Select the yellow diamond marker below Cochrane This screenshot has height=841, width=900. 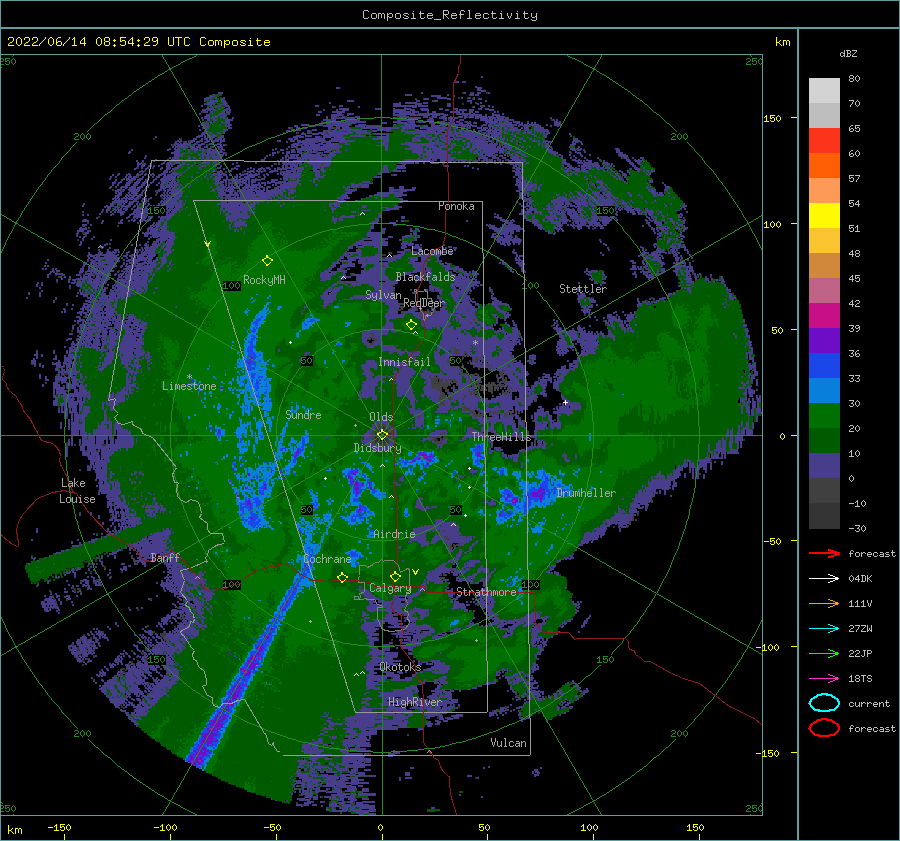342,577
